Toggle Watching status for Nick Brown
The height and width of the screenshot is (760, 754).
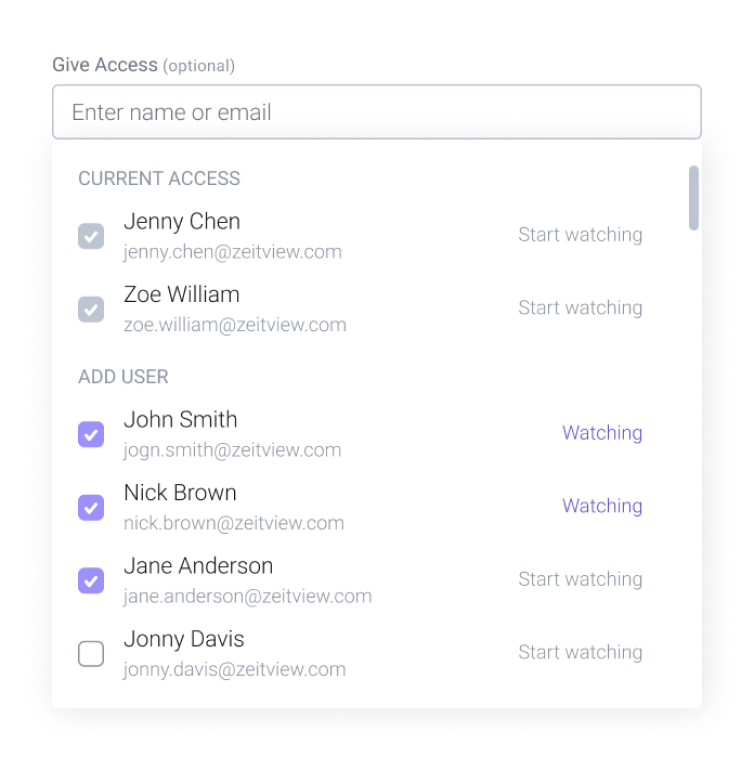(602, 506)
